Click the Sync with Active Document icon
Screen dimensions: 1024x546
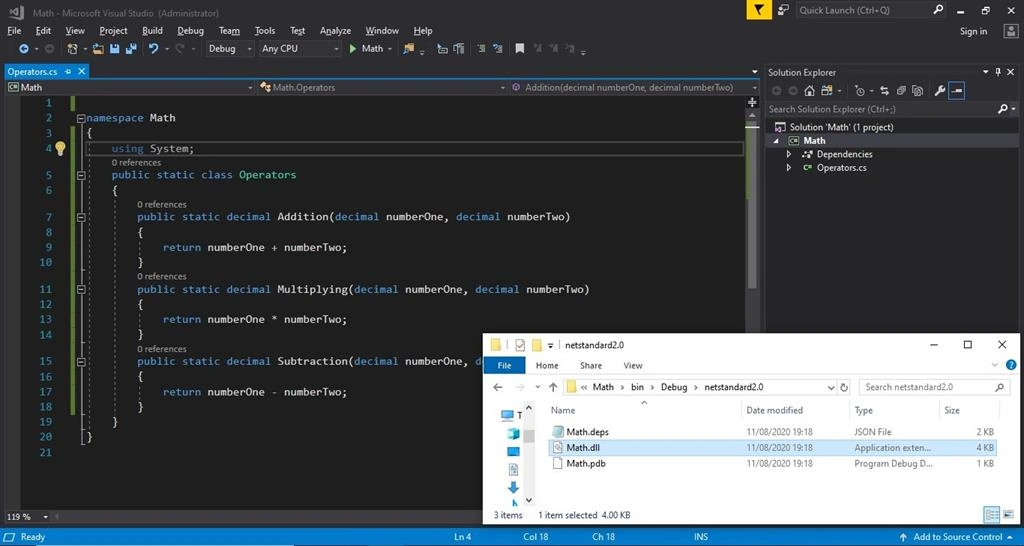(x=884, y=91)
